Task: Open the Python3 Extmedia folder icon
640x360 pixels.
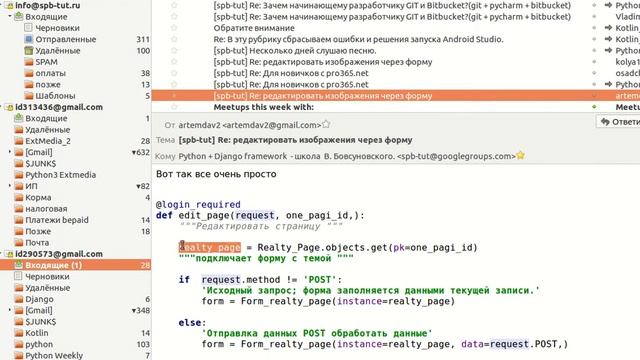Action: pyautogui.click(x=18, y=175)
